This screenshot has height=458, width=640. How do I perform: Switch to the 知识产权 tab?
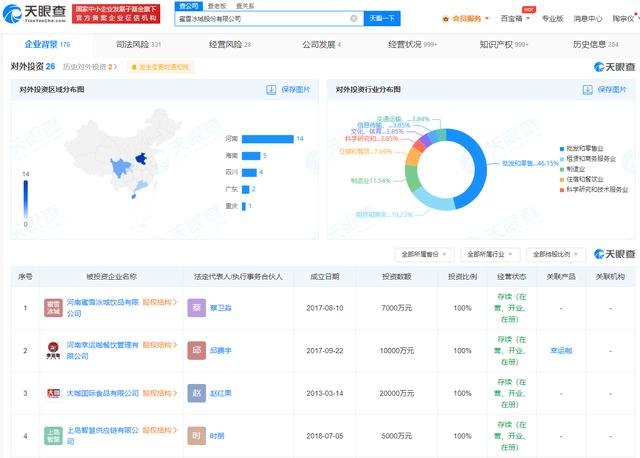pos(504,44)
